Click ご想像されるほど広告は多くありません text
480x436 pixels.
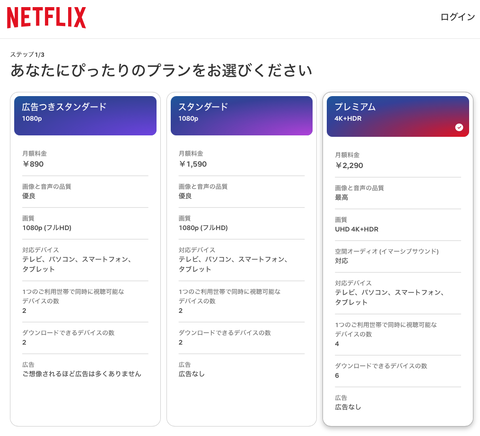point(82,374)
